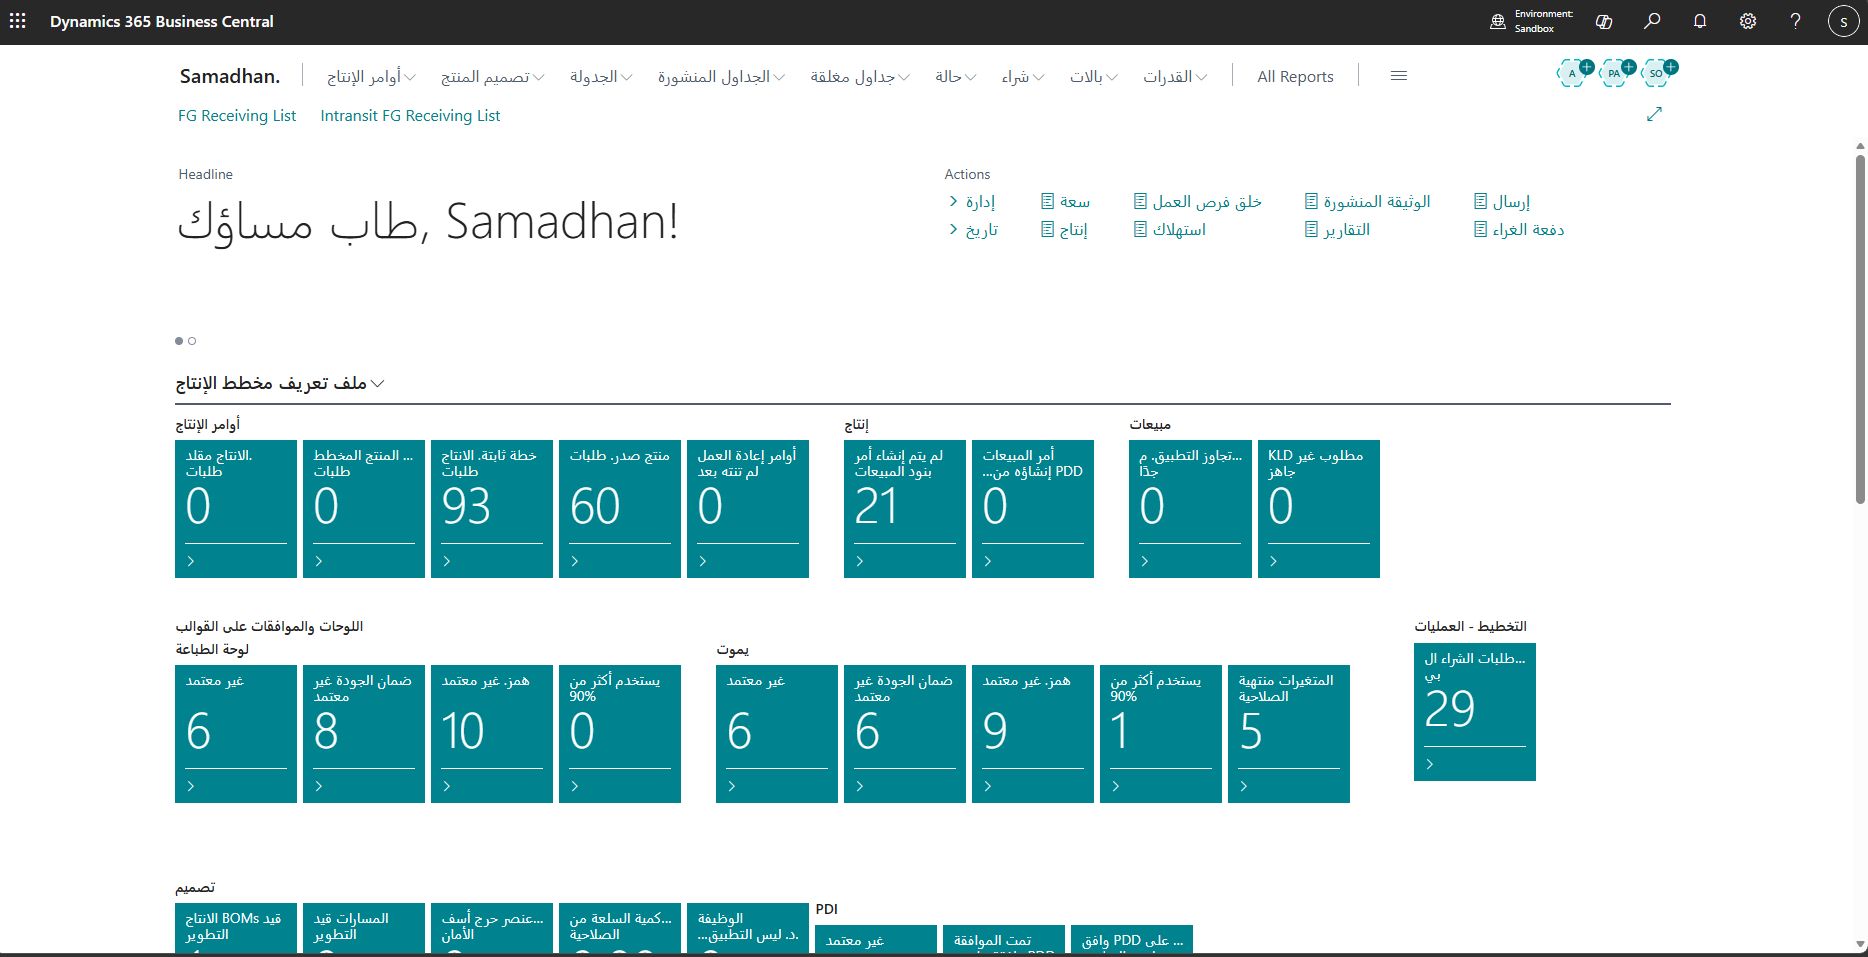This screenshot has height=957, width=1868.
Task: Click the page vertical scrollbar thumb
Action: point(1860,330)
